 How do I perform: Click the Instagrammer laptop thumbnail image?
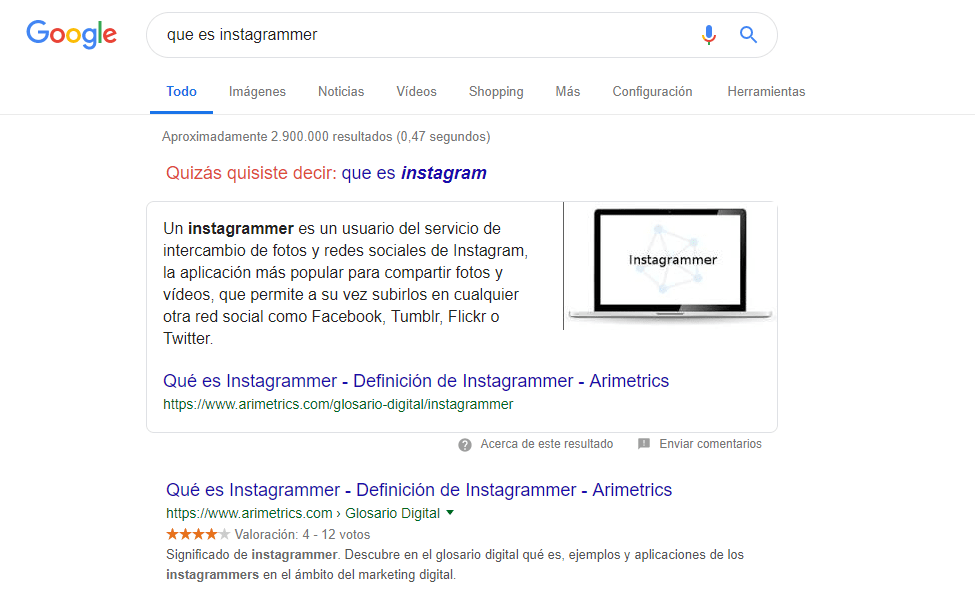click(670, 265)
